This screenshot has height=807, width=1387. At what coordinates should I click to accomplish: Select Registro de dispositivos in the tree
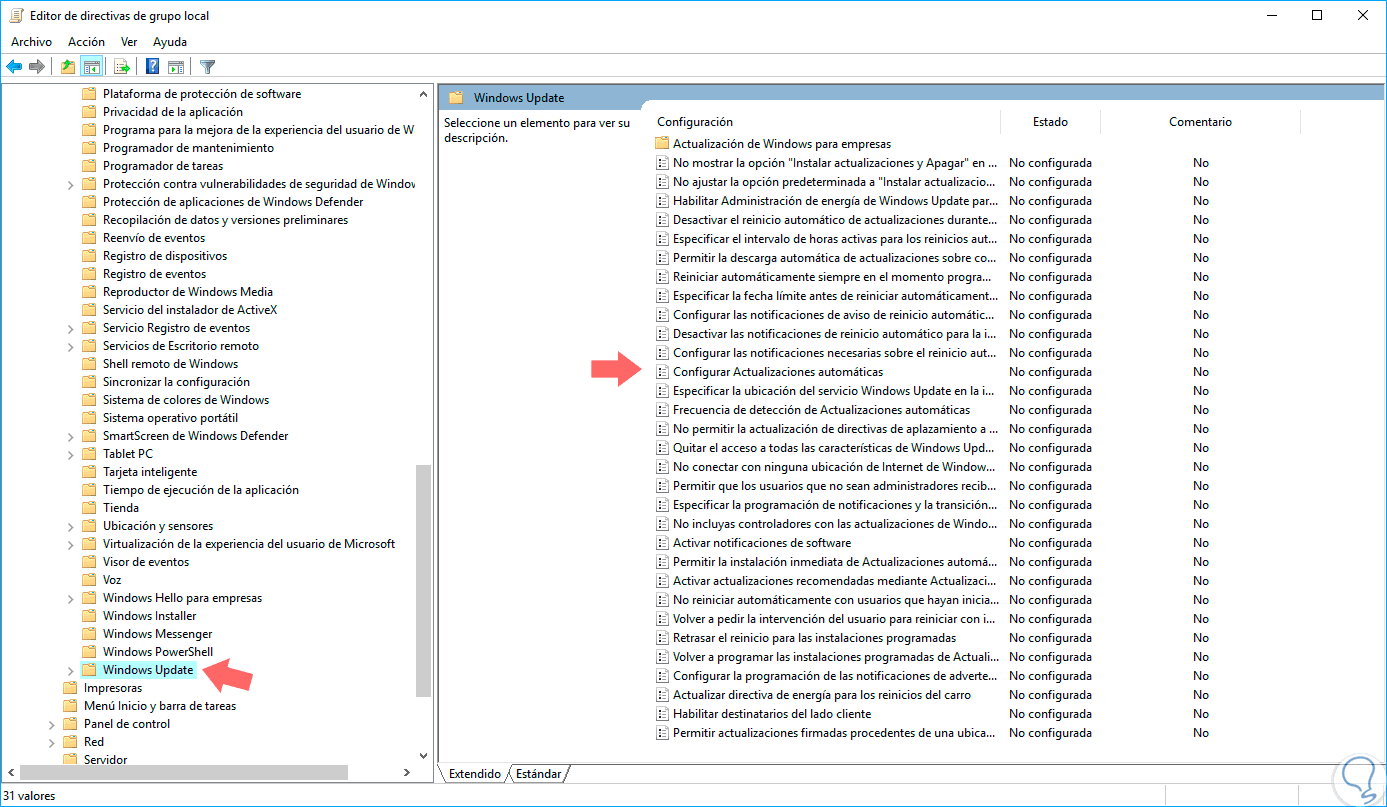[165, 256]
